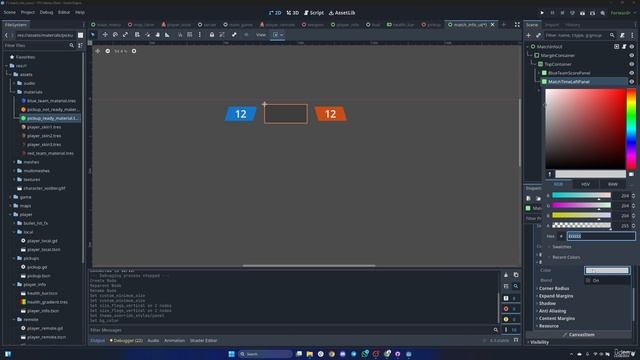Open the Shader Editor bottom panel

coord(203,340)
